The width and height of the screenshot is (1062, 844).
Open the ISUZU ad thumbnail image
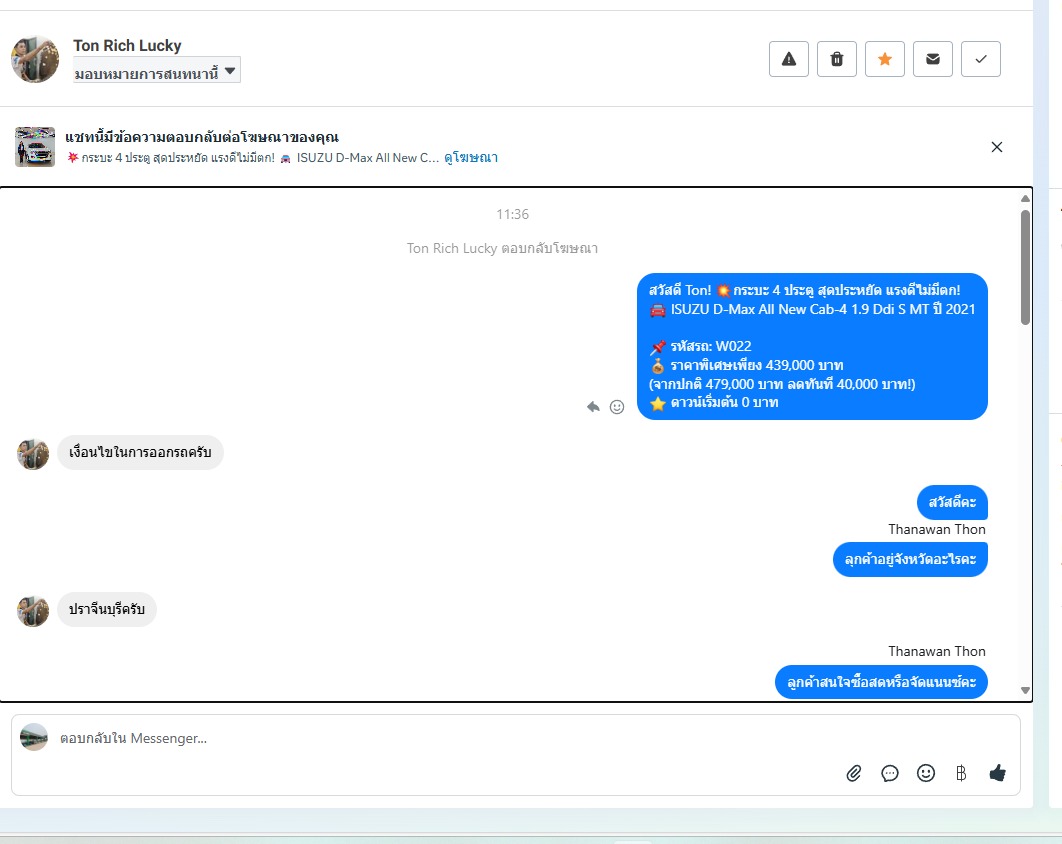click(35, 146)
